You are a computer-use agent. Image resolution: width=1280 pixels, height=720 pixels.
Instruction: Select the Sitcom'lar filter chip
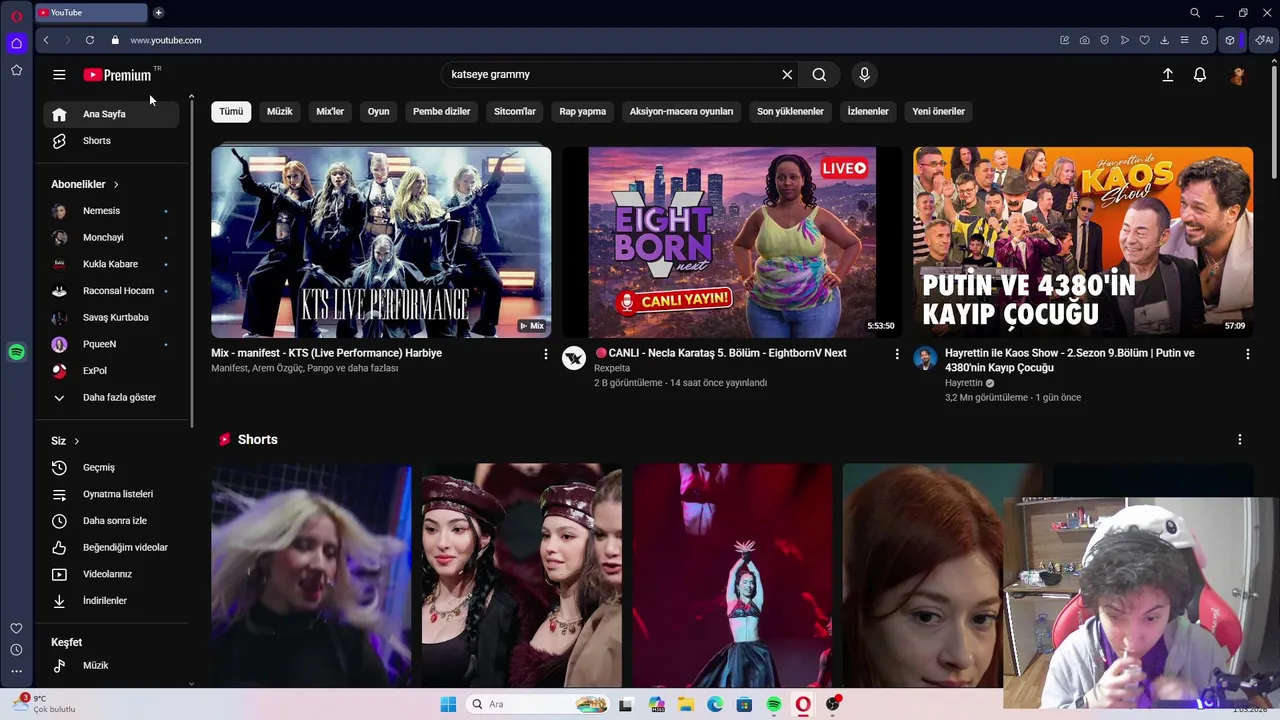coord(515,111)
